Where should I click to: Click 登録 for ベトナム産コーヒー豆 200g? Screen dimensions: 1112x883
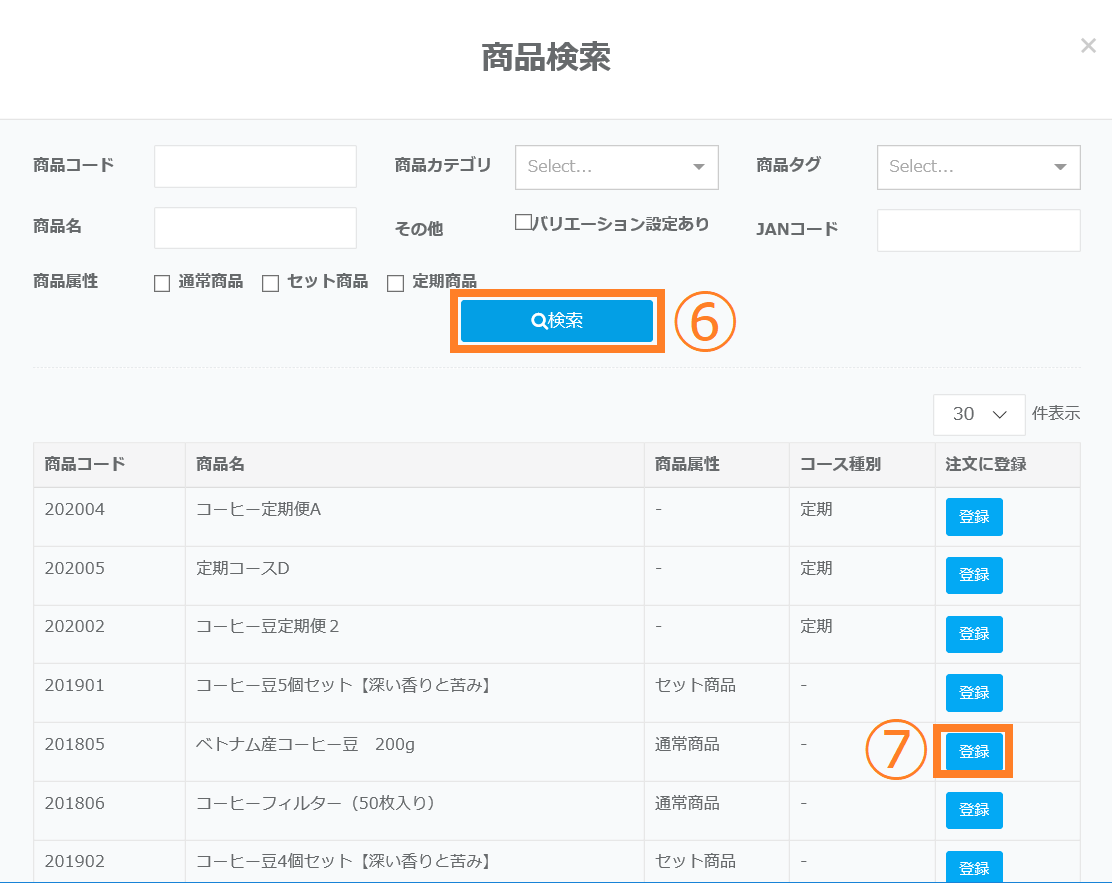pos(974,752)
